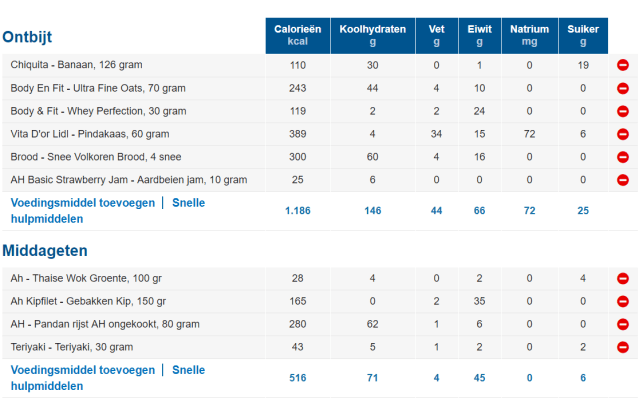Click Voedingsmiddel toevoegen under Ontbijt
Viewport: 639px width, 410px height.
[82, 203]
